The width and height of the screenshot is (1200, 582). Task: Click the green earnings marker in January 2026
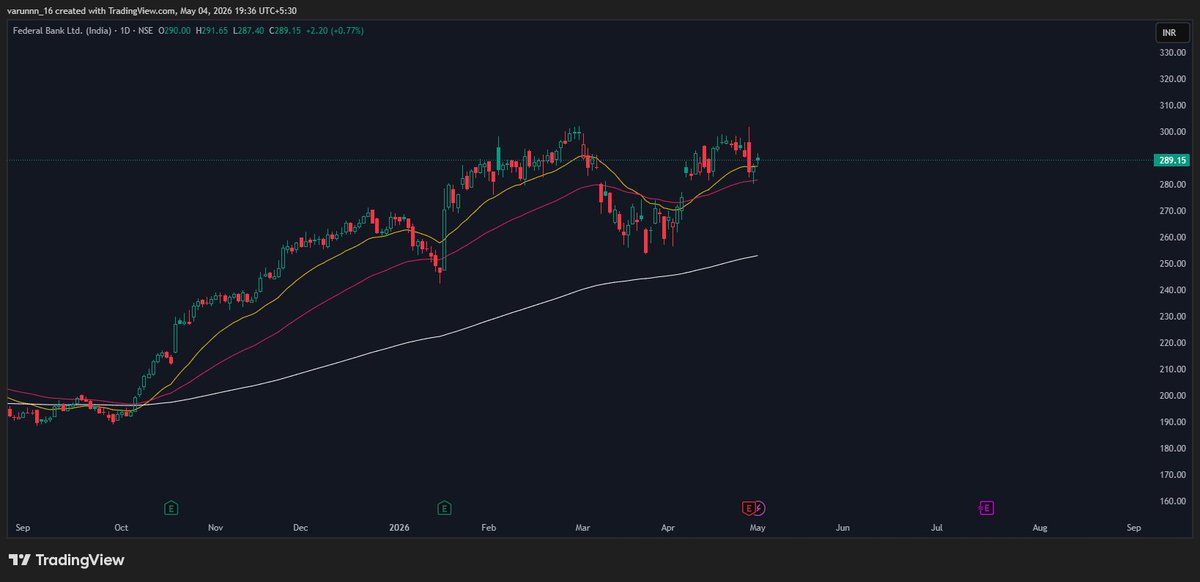tap(444, 508)
